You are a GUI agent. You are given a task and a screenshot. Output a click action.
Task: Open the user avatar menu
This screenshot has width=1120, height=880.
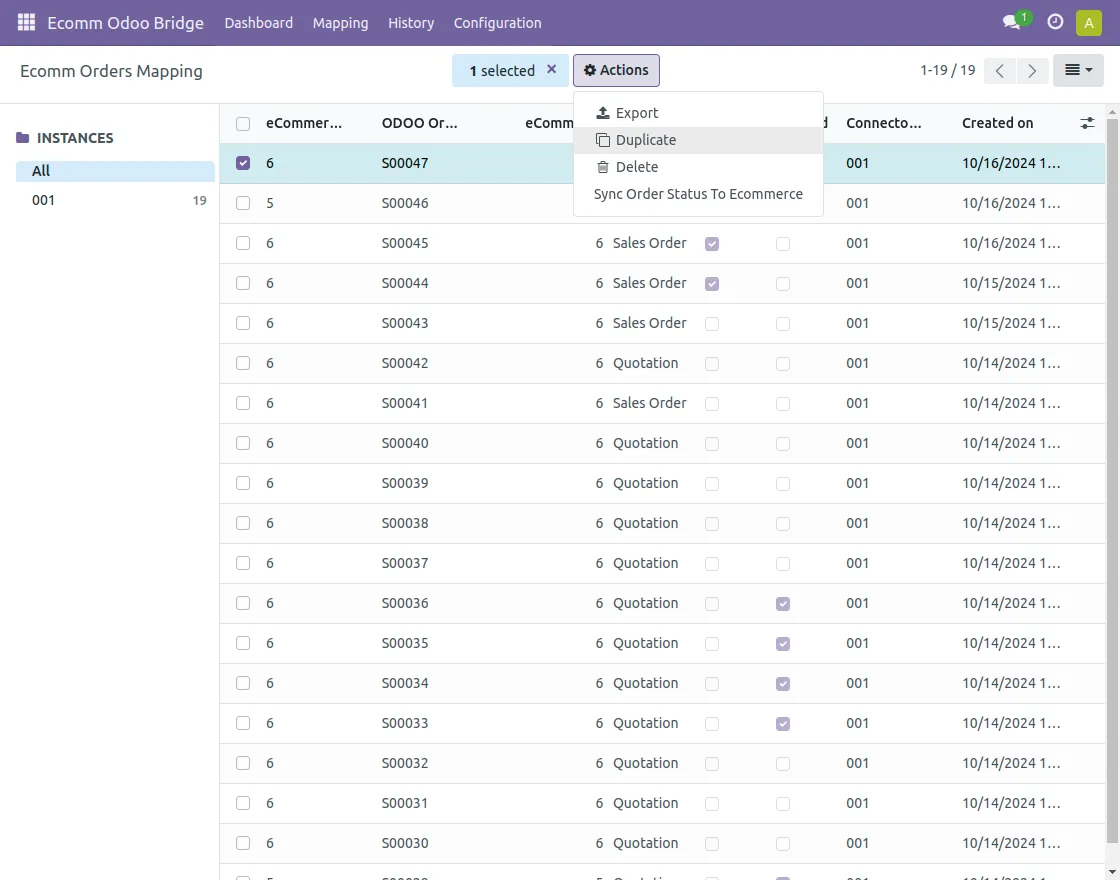coord(1088,22)
